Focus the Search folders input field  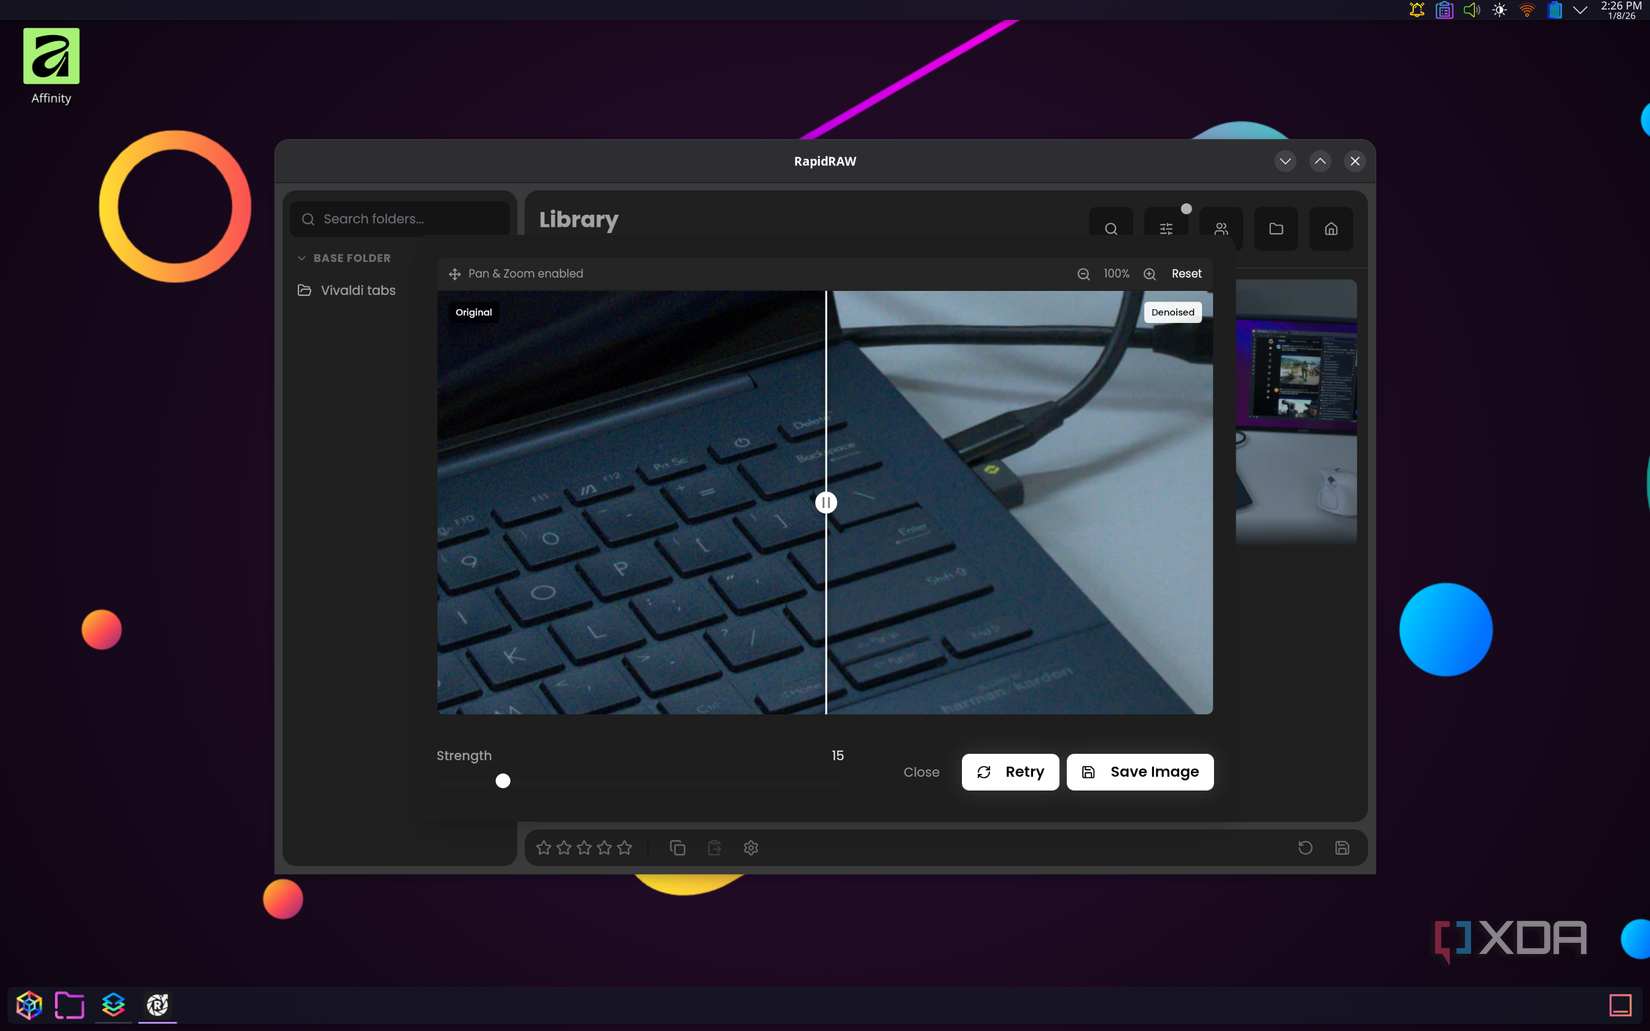410,219
